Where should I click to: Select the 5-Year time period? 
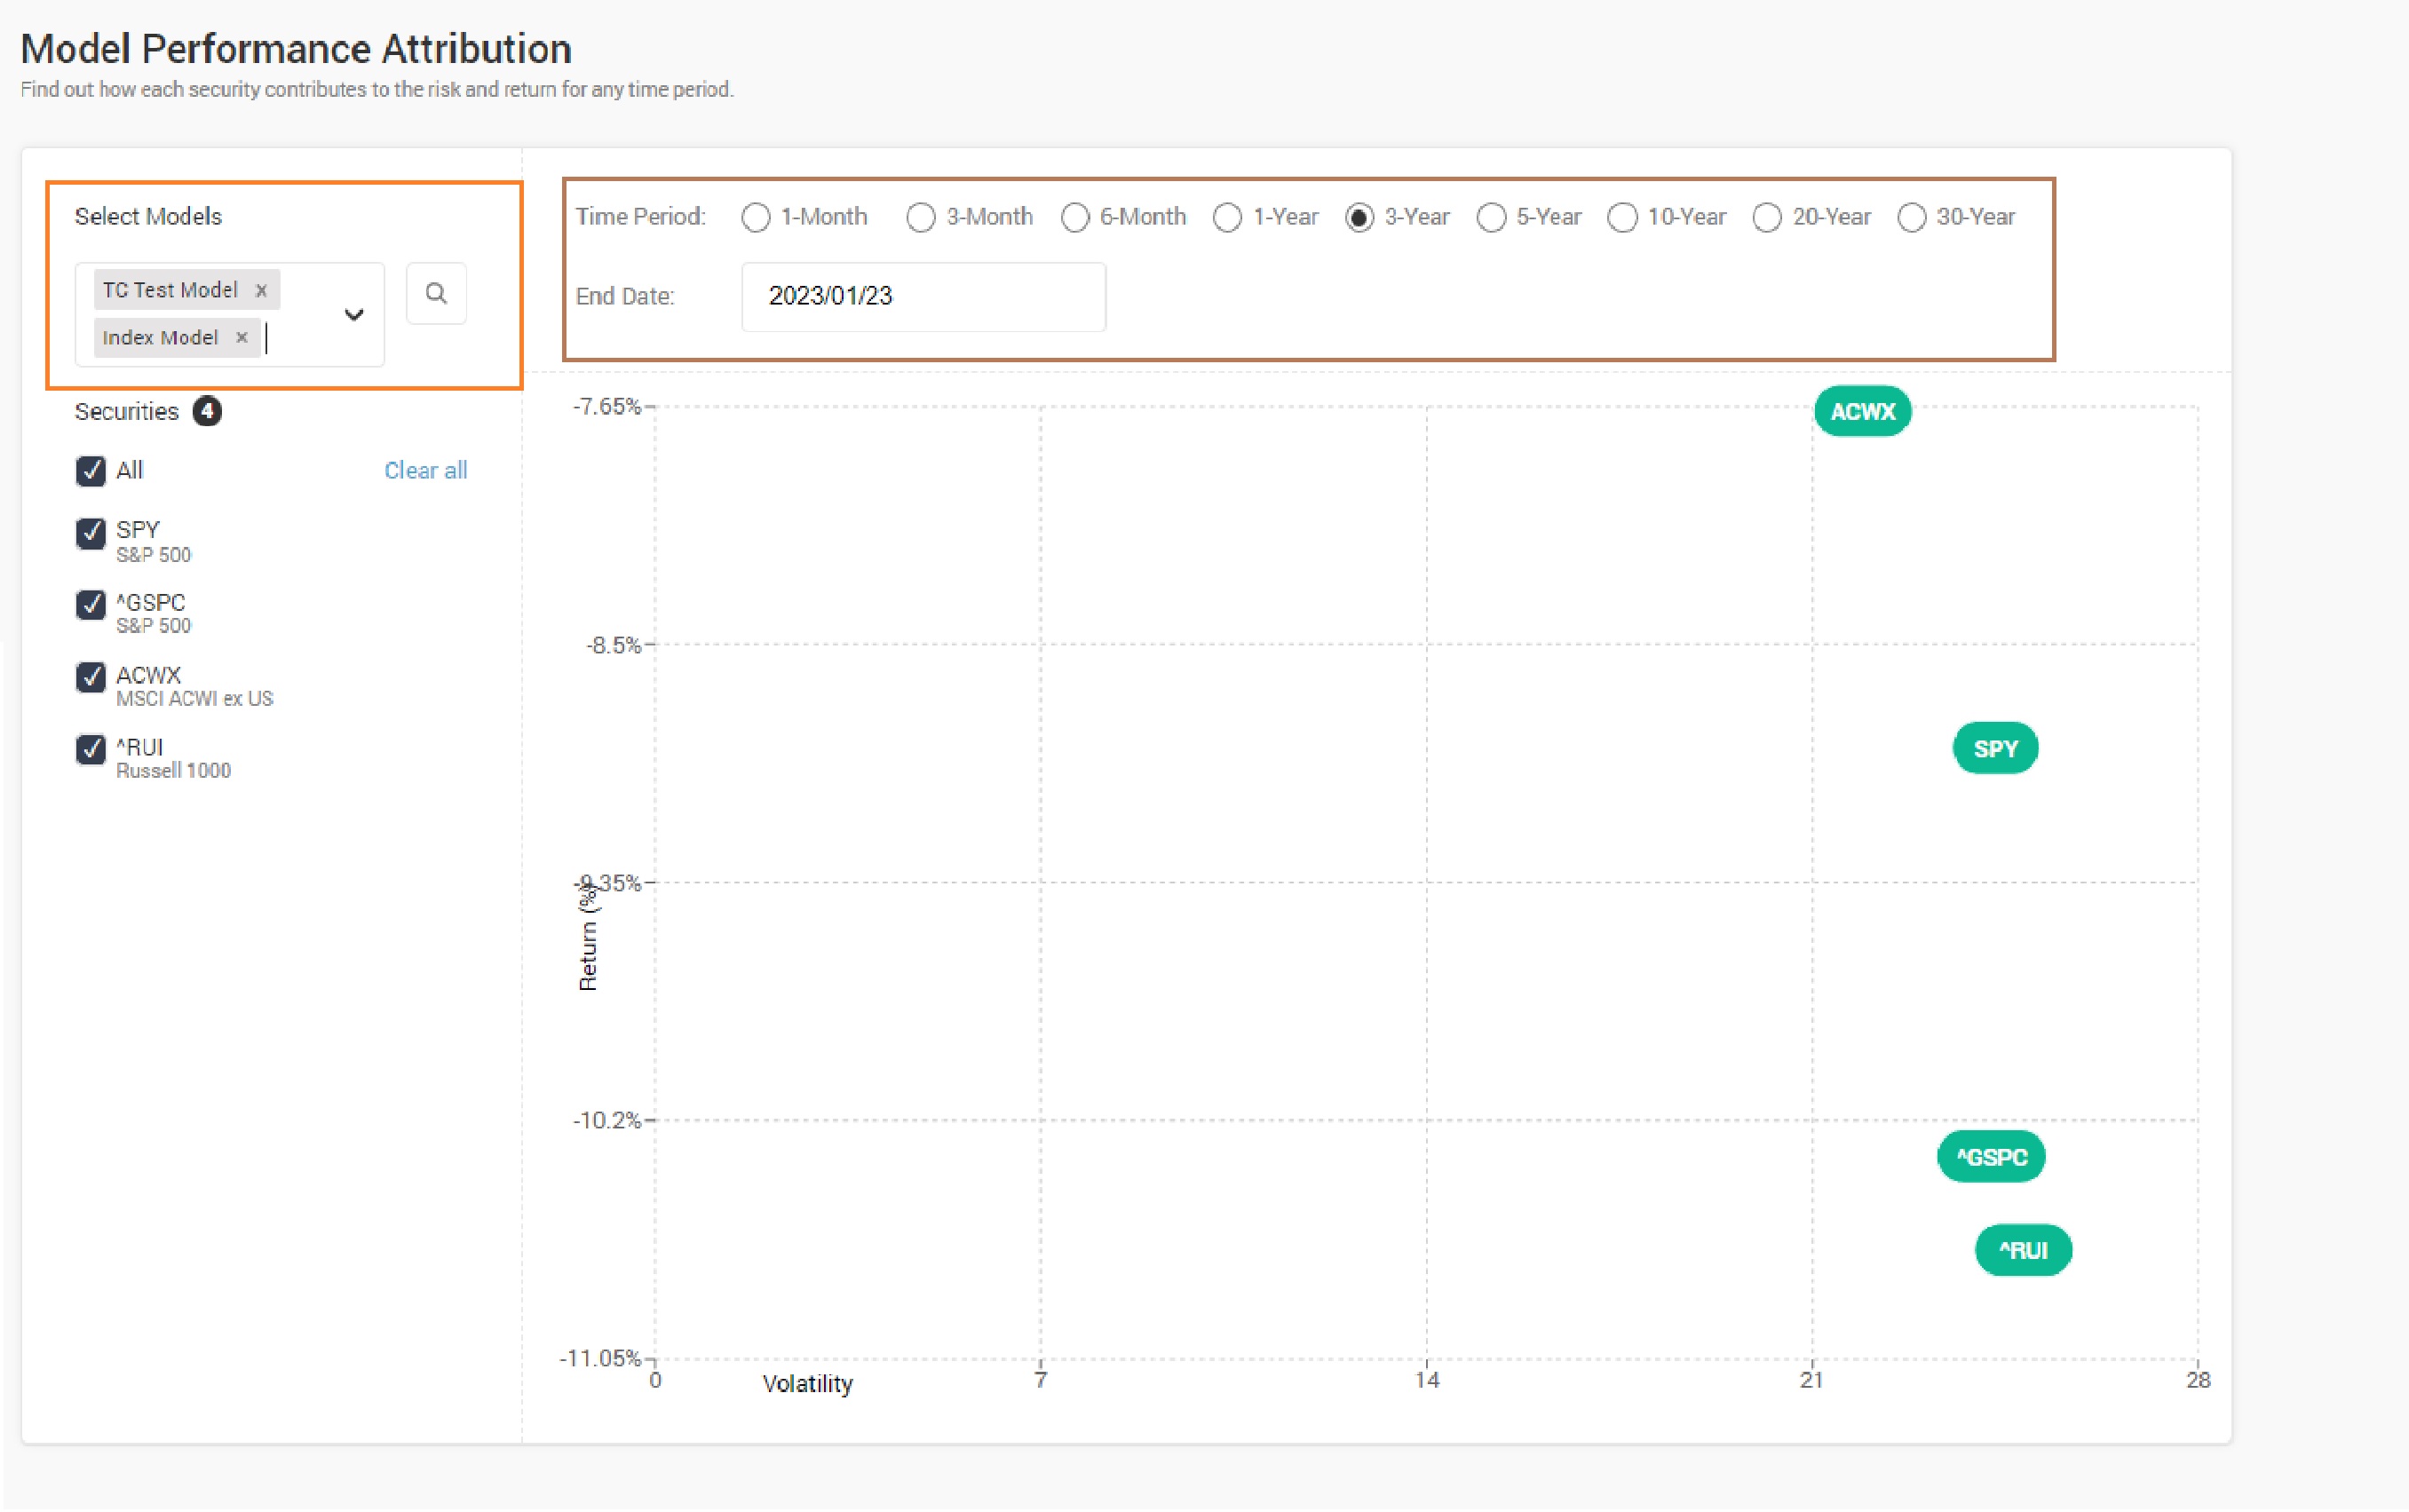(1490, 217)
